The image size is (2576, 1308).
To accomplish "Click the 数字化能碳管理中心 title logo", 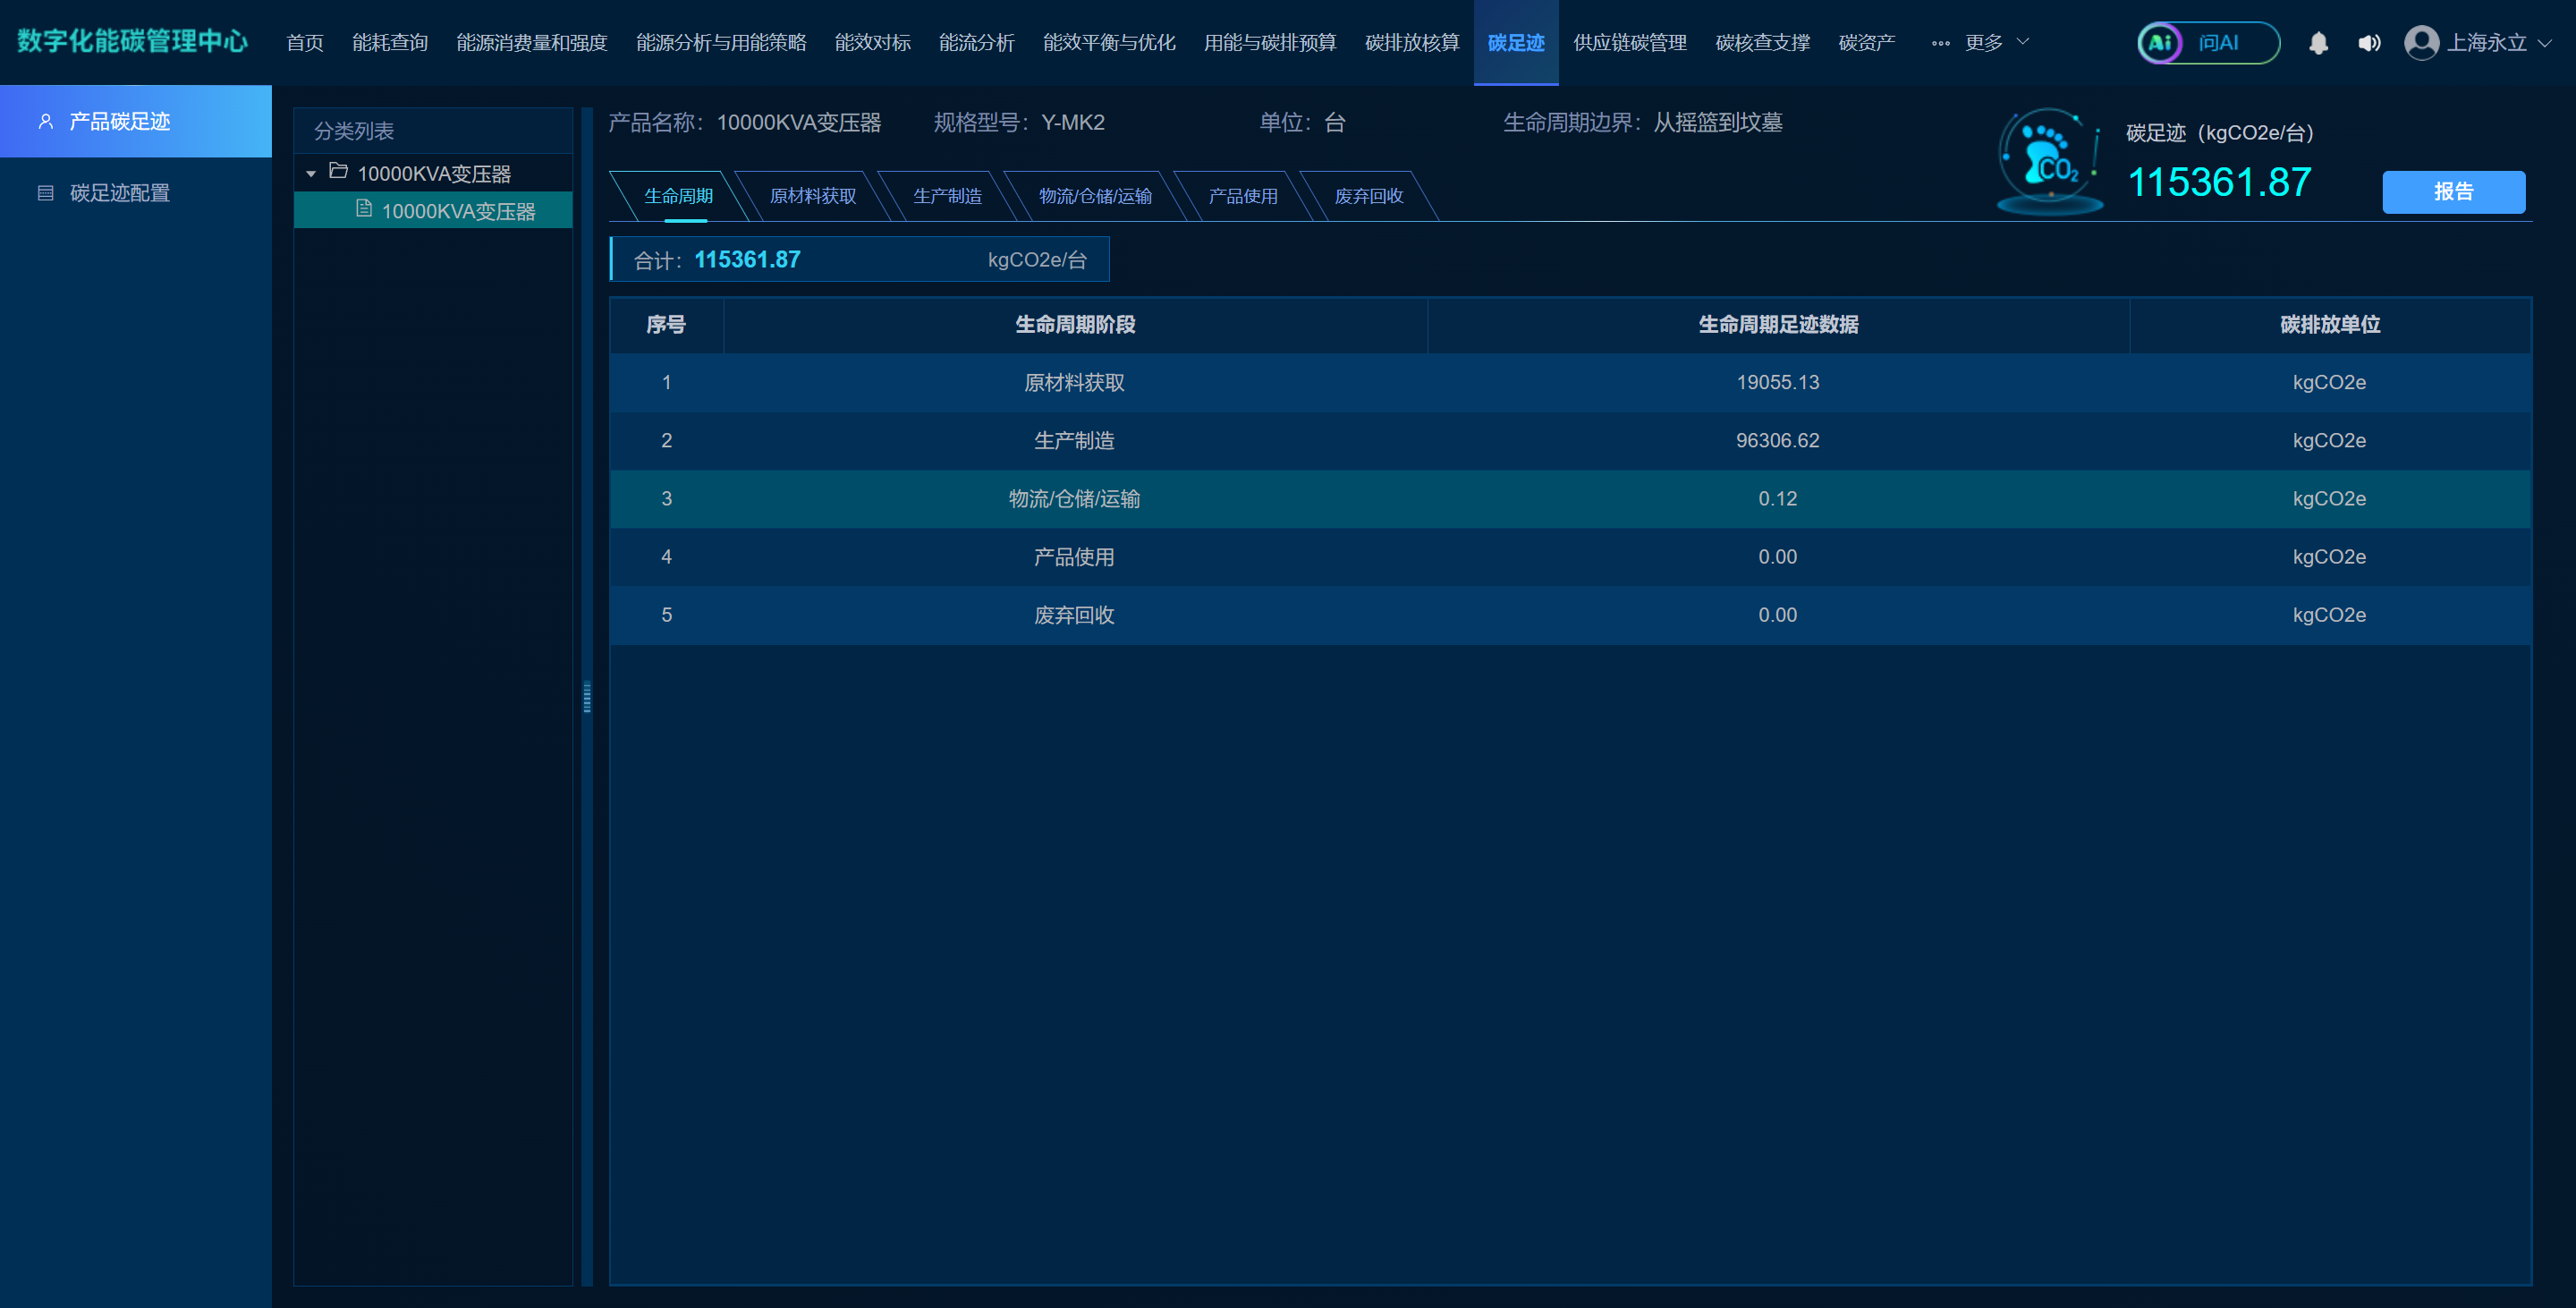I will pos(132,41).
